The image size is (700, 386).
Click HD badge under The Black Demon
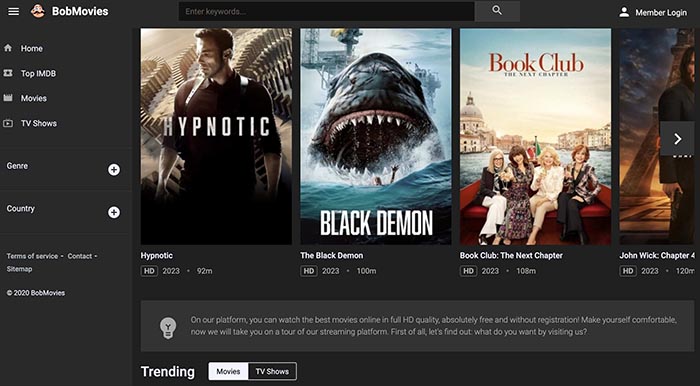[308, 271]
